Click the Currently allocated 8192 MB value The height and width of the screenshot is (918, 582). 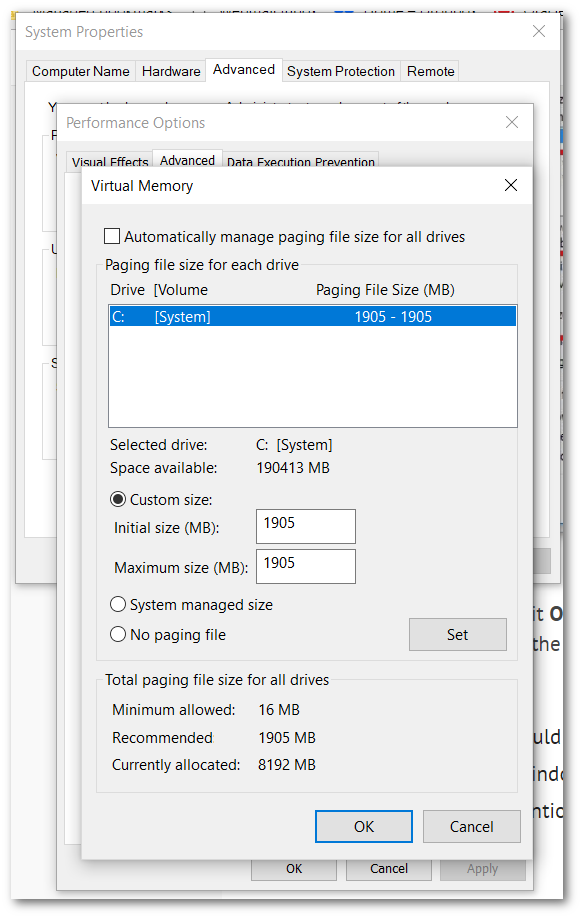[x=287, y=765]
